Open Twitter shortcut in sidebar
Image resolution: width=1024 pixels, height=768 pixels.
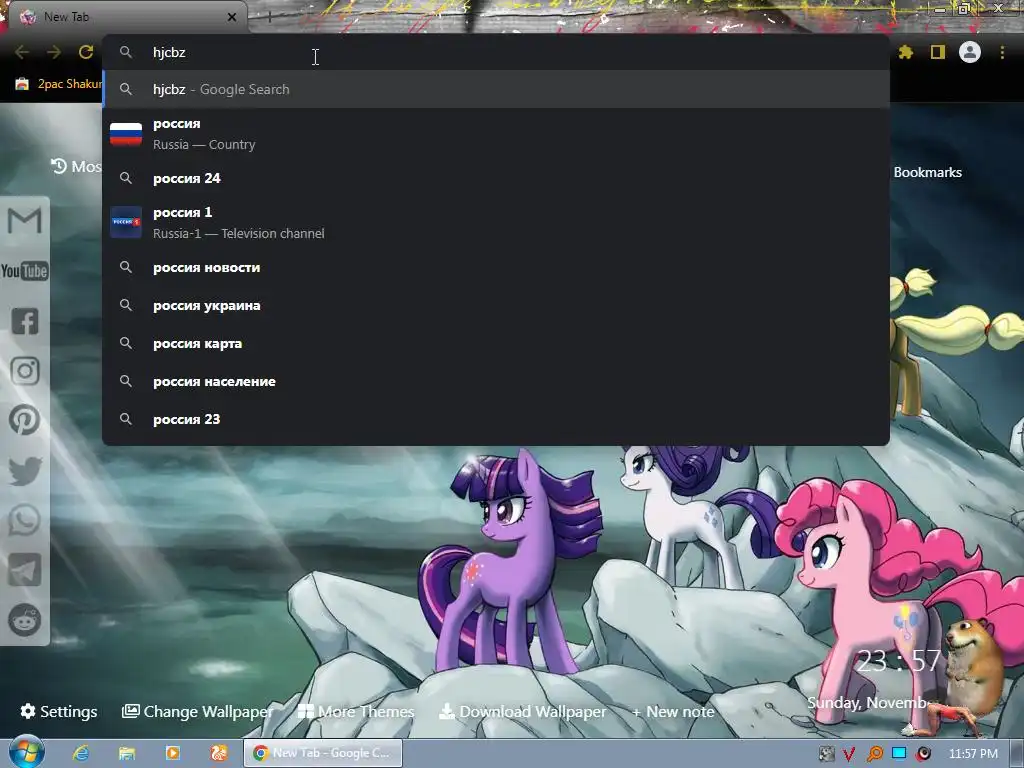coord(25,471)
